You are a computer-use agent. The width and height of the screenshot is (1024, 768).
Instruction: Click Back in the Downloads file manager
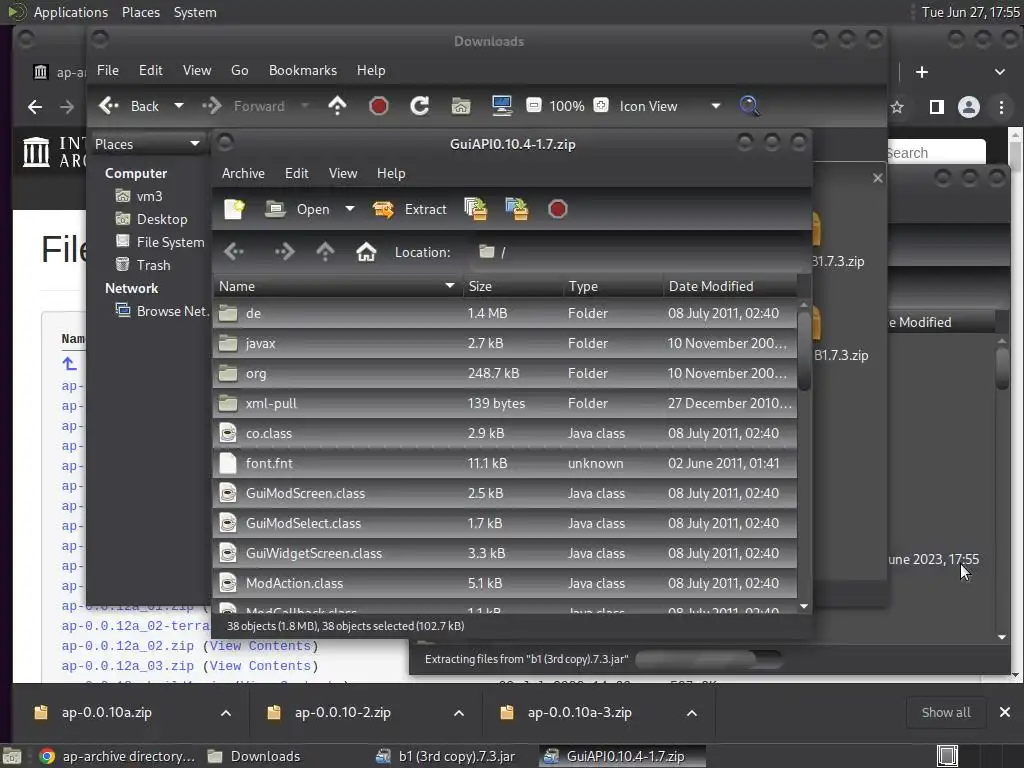(129, 106)
